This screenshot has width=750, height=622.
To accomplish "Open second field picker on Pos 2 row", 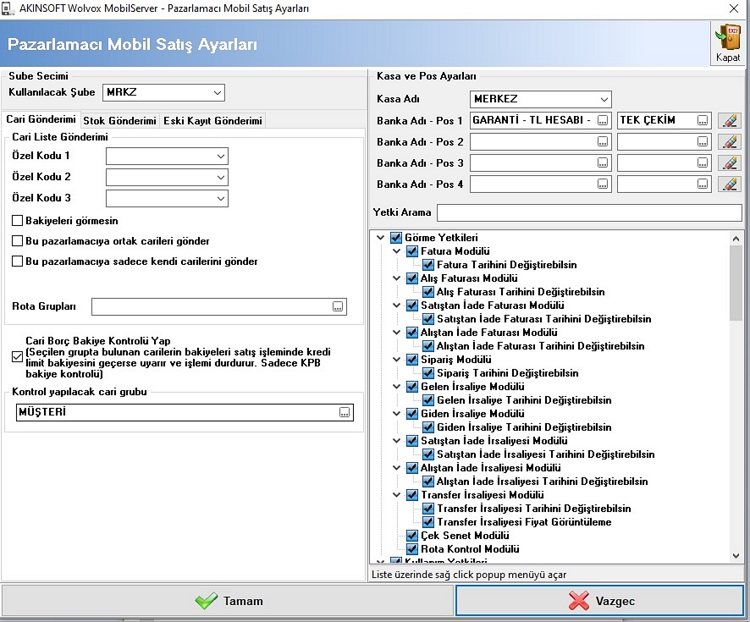I will pos(702,142).
